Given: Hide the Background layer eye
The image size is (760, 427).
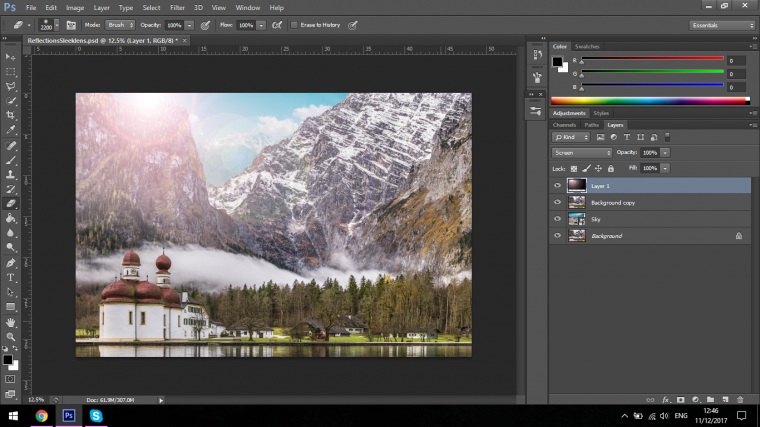Looking at the screenshot, I should (x=557, y=236).
